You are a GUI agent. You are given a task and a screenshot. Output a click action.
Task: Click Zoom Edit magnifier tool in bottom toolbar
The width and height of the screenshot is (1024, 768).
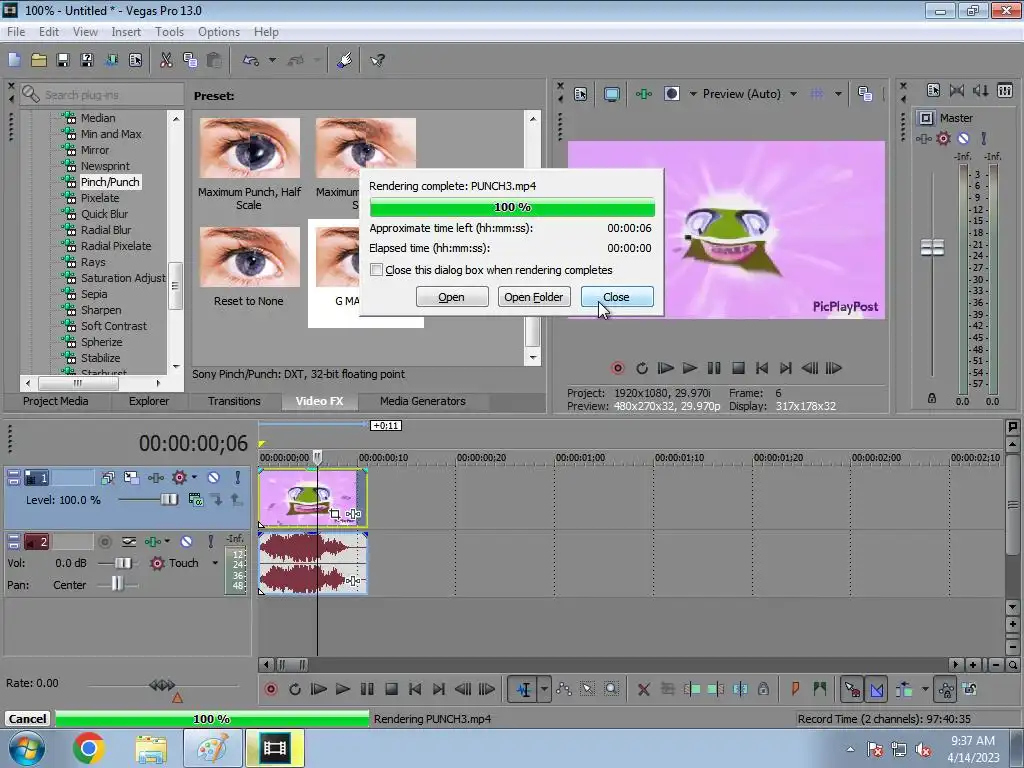611,690
